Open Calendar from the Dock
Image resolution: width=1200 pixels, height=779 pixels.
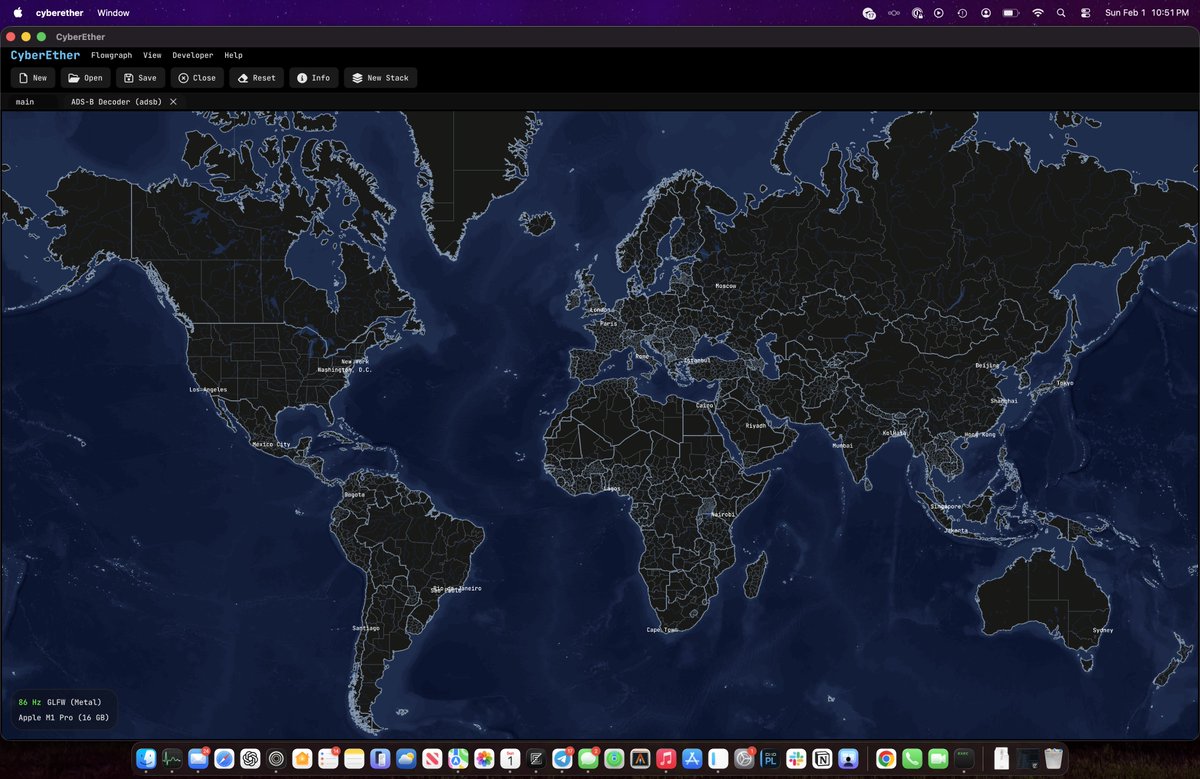click(510, 758)
